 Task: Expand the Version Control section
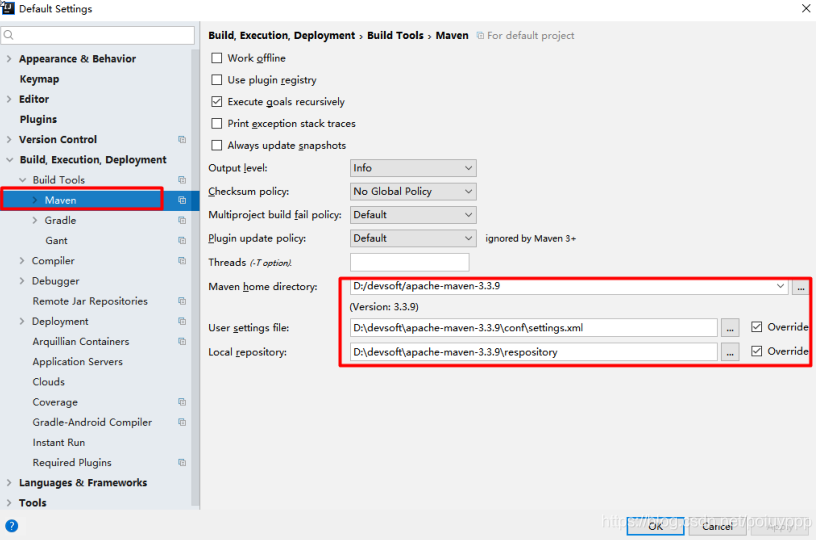pos(9,139)
